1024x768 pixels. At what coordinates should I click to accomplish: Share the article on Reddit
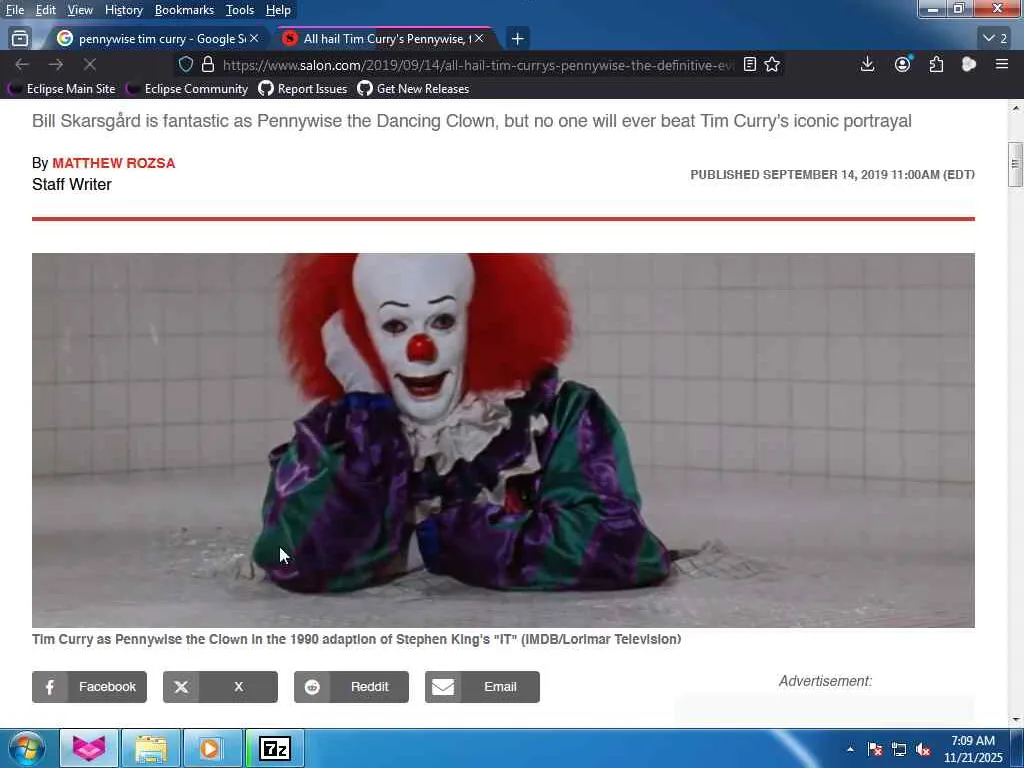coord(351,687)
